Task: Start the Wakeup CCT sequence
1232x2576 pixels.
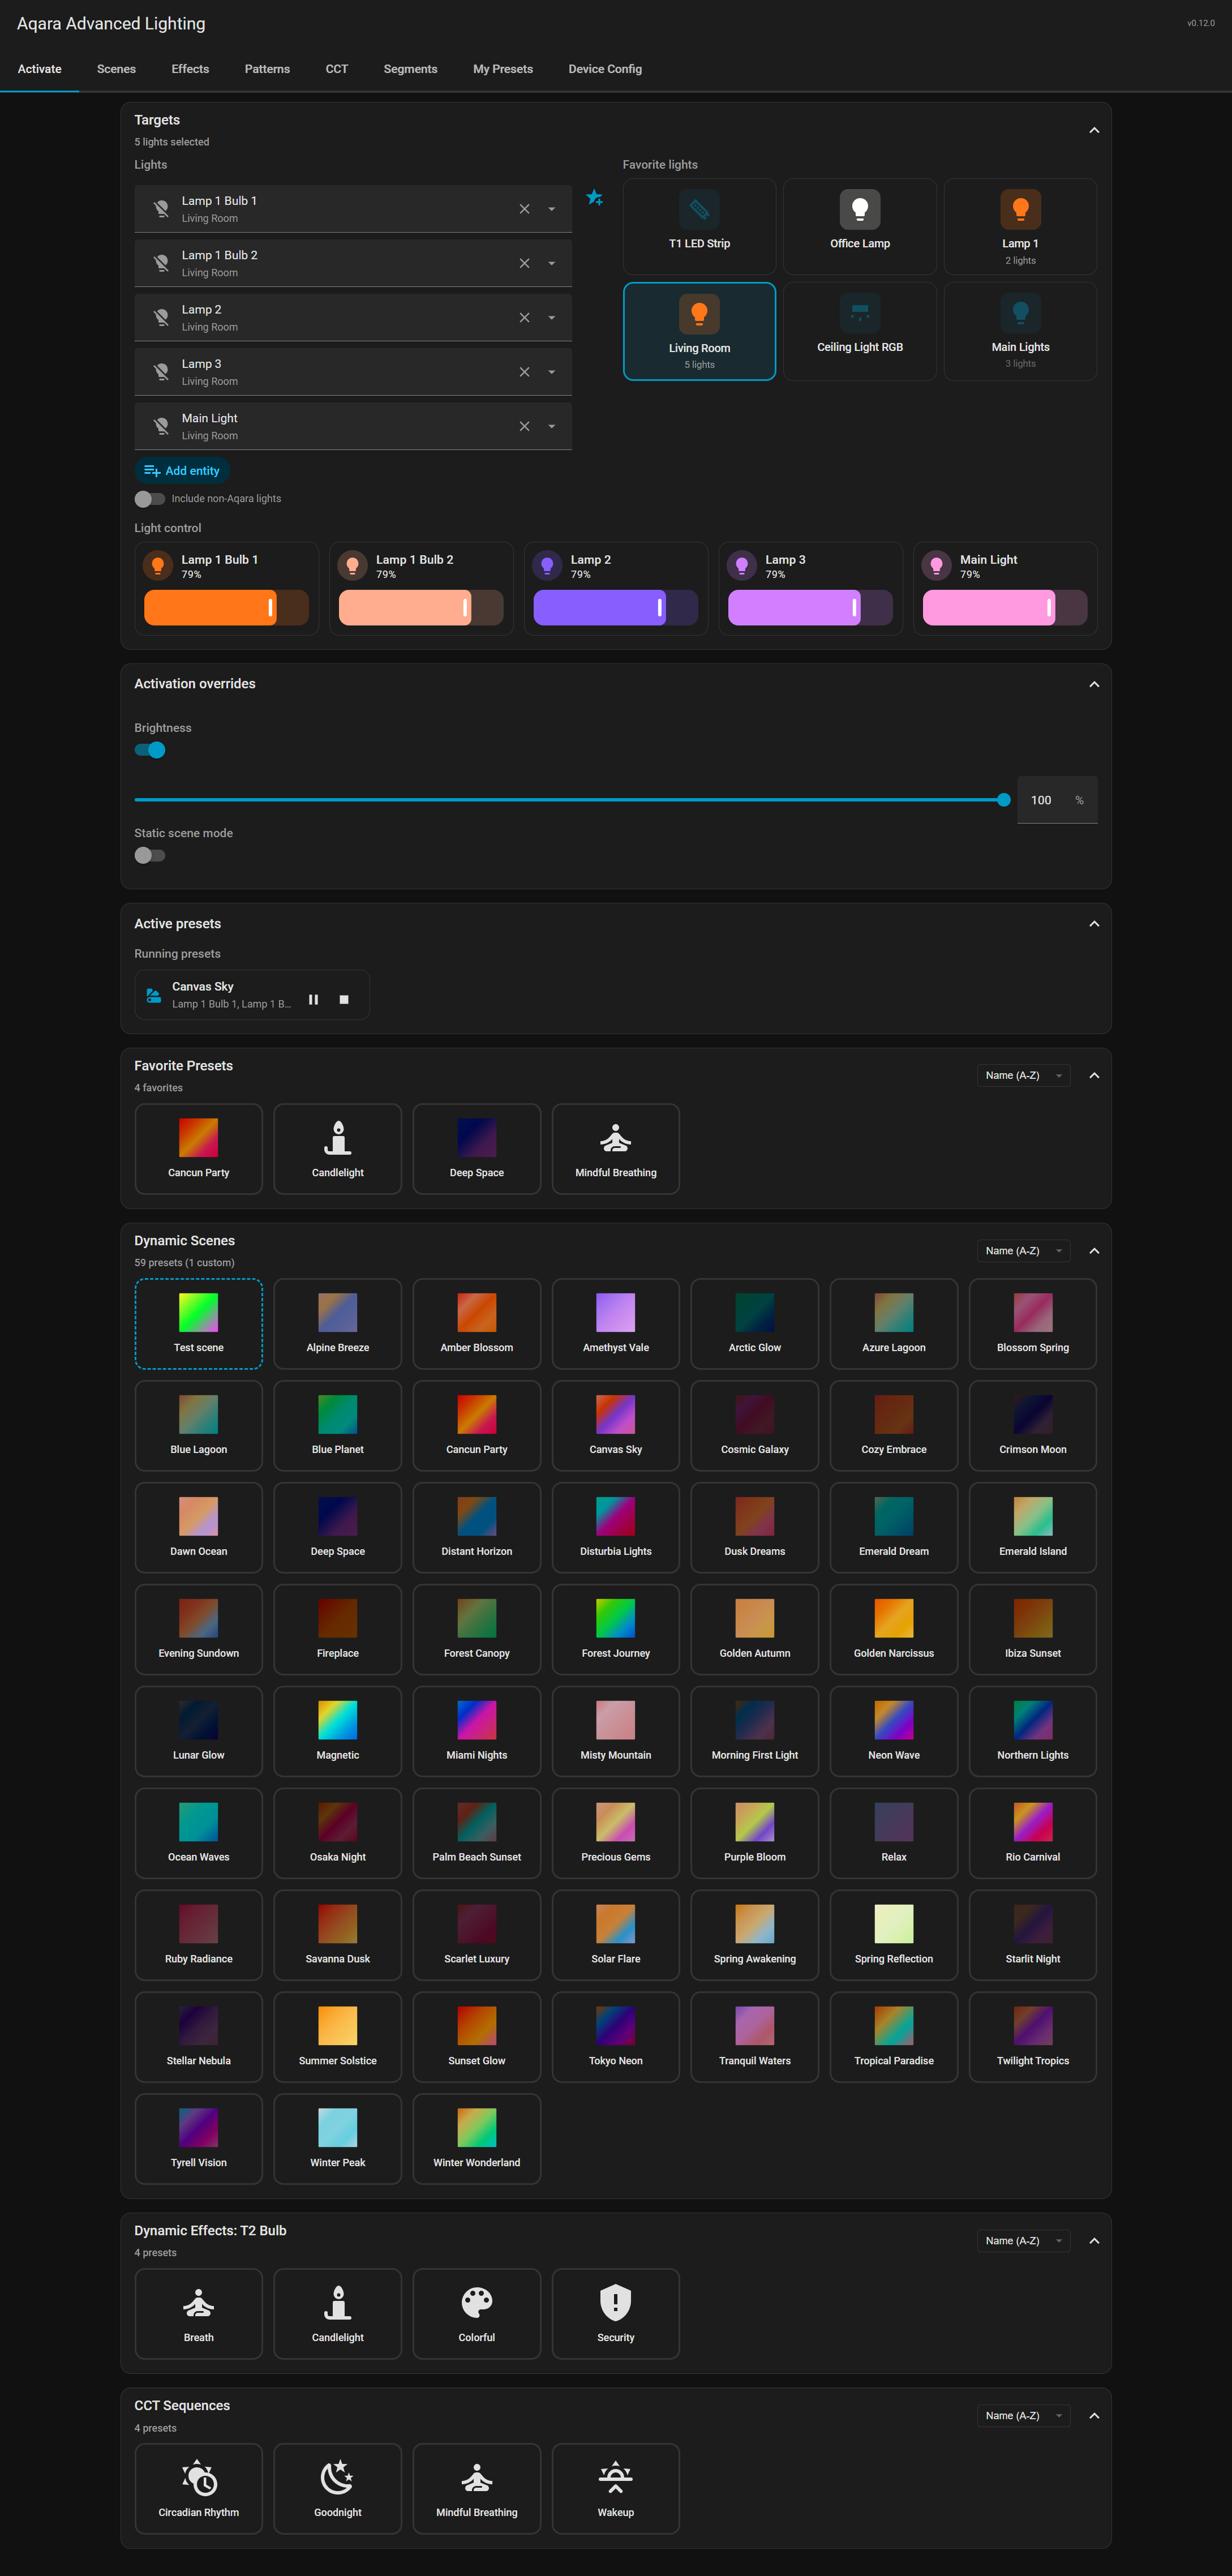Action: click(x=615, y=2488)
